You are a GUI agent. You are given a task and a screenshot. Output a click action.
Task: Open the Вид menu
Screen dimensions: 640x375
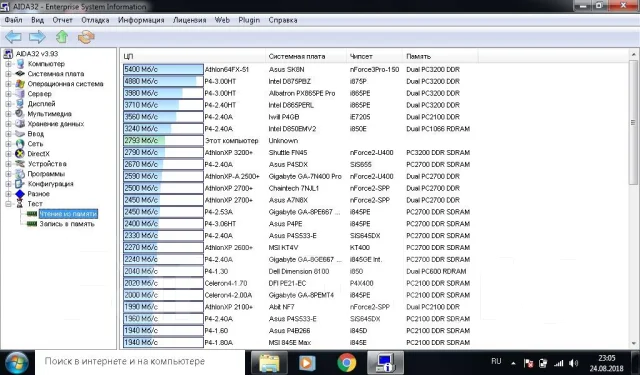click(x=38, y=20)
